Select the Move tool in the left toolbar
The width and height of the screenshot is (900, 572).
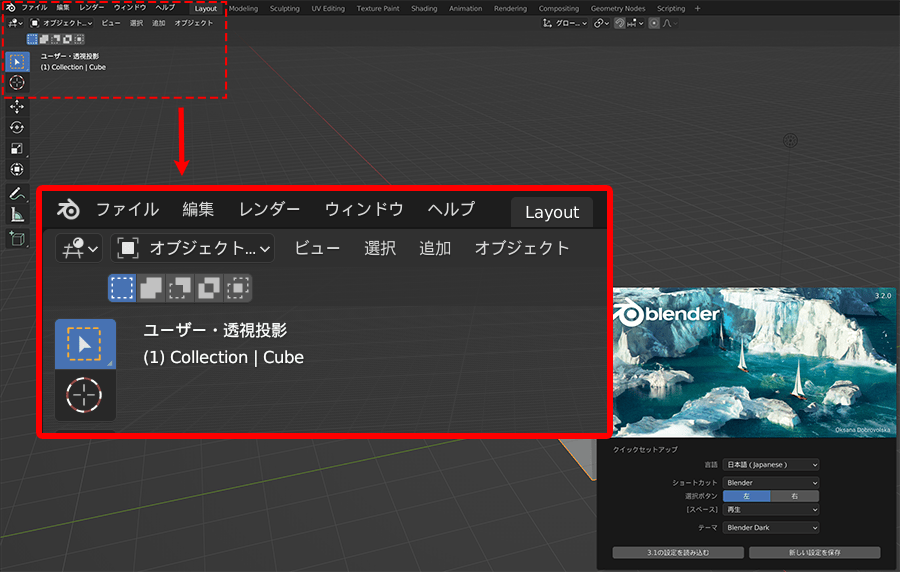(x=17, y=106)
